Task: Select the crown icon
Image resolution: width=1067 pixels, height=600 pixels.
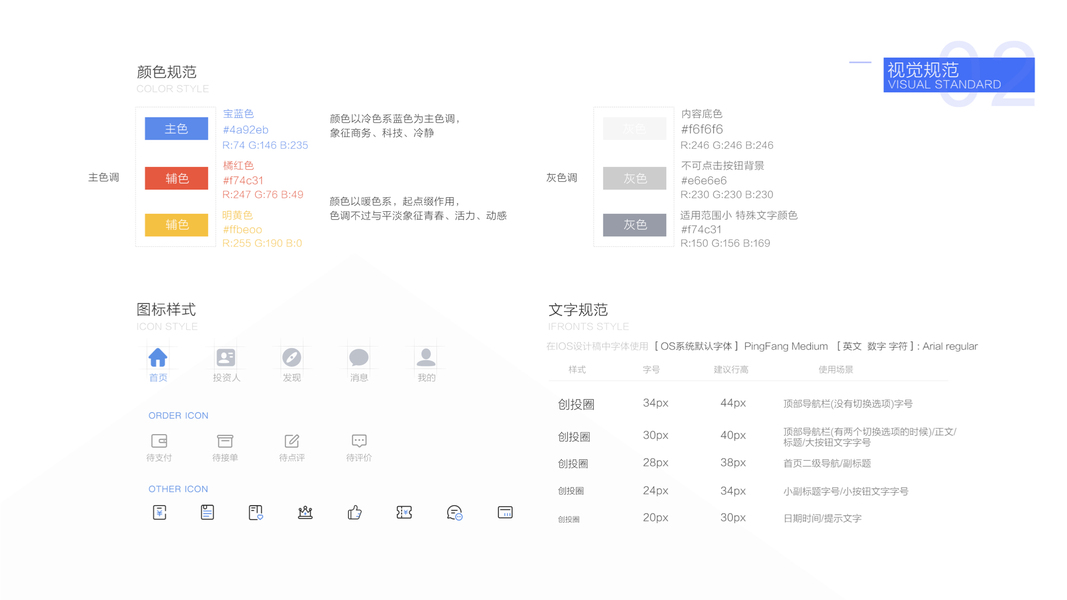Action: pos(305,512)
